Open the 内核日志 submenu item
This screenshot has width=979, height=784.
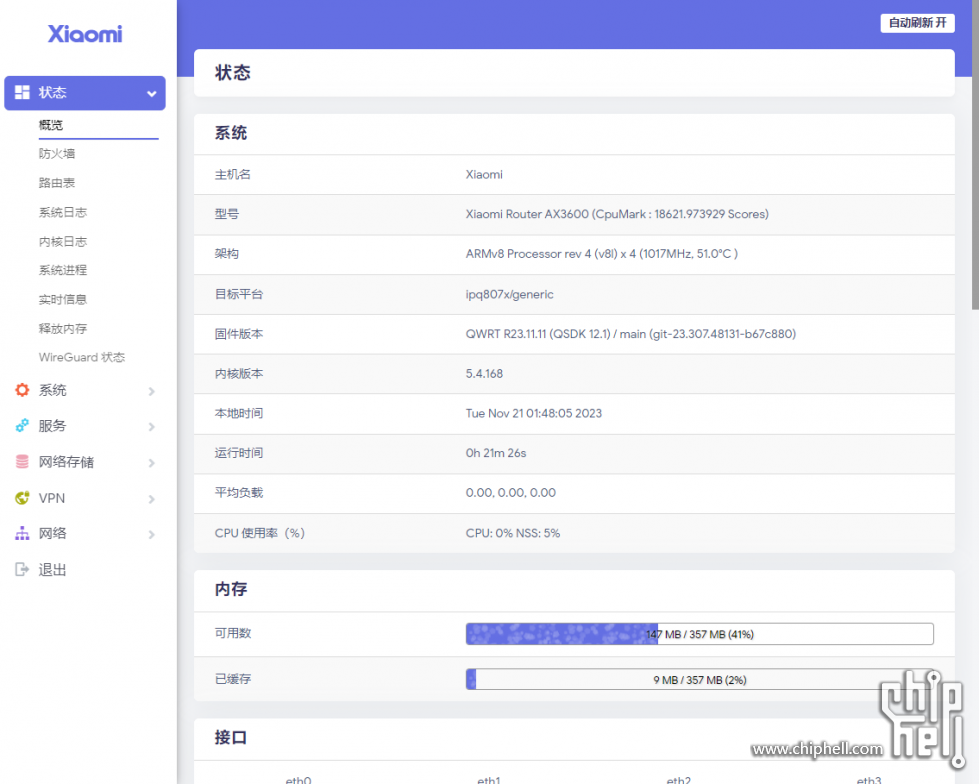62,242
